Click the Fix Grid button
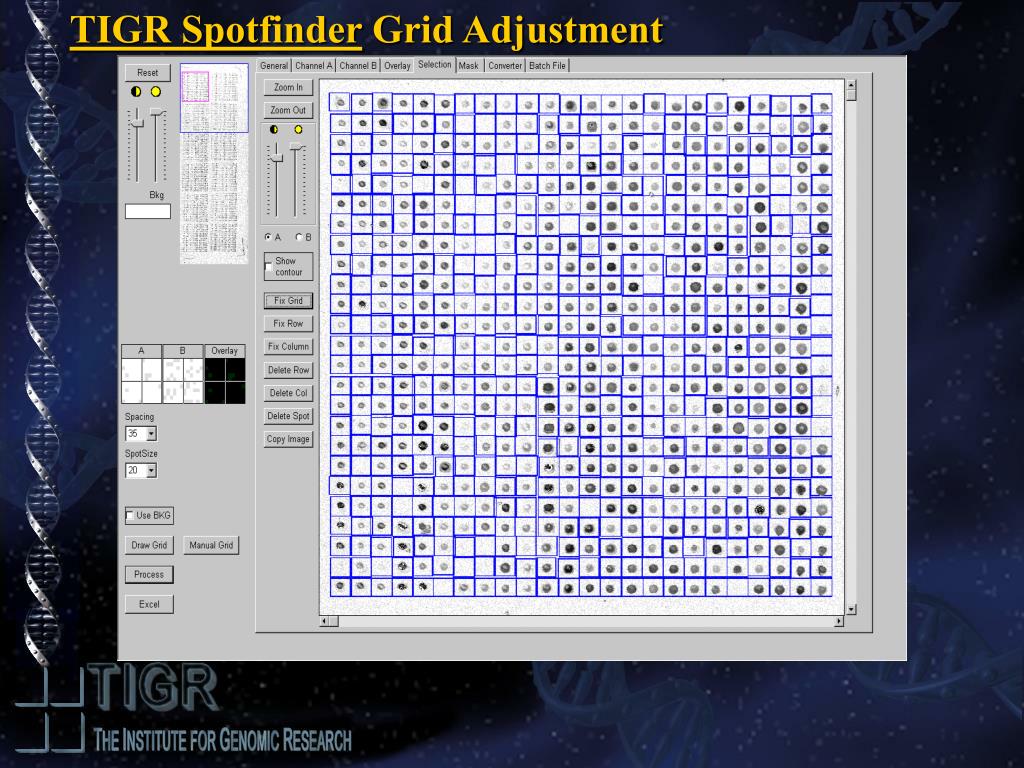The image size is (1024, 768). click(289, 300)
